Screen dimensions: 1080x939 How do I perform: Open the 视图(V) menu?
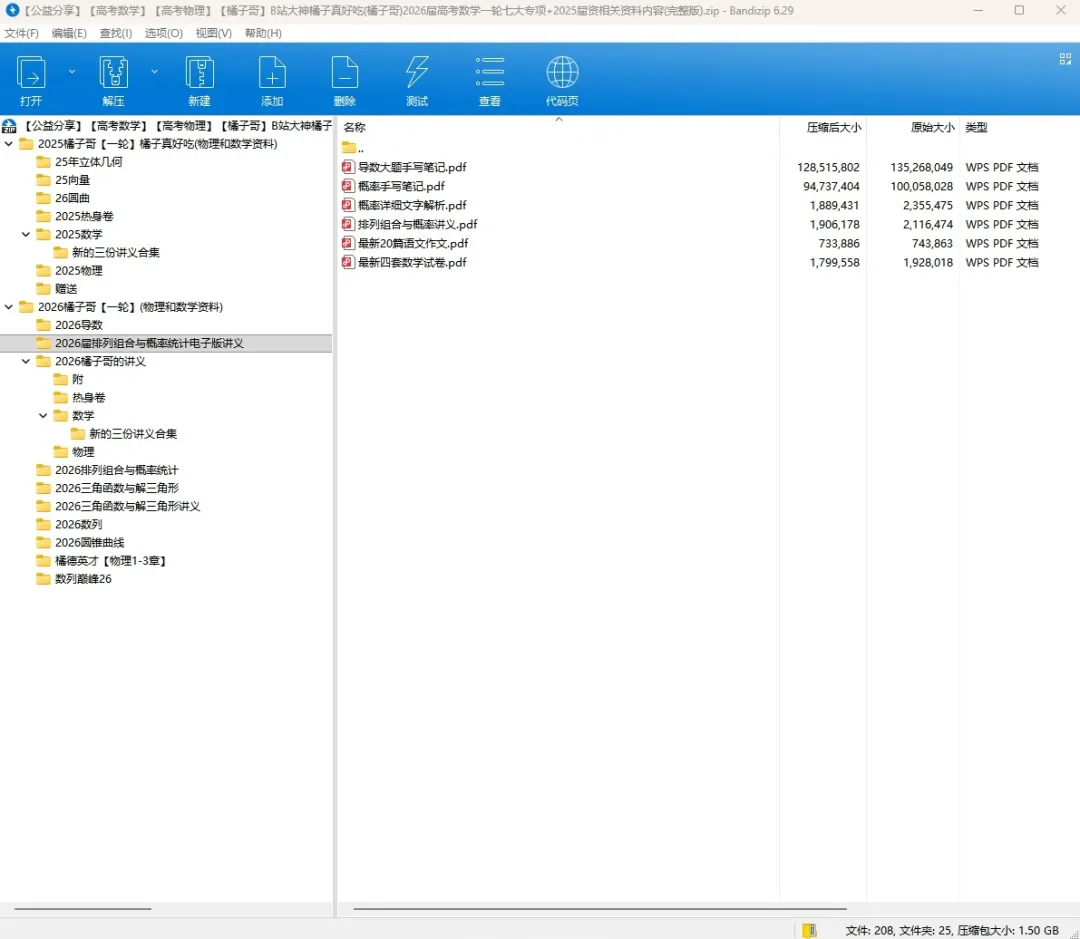(x=214, y=33)
